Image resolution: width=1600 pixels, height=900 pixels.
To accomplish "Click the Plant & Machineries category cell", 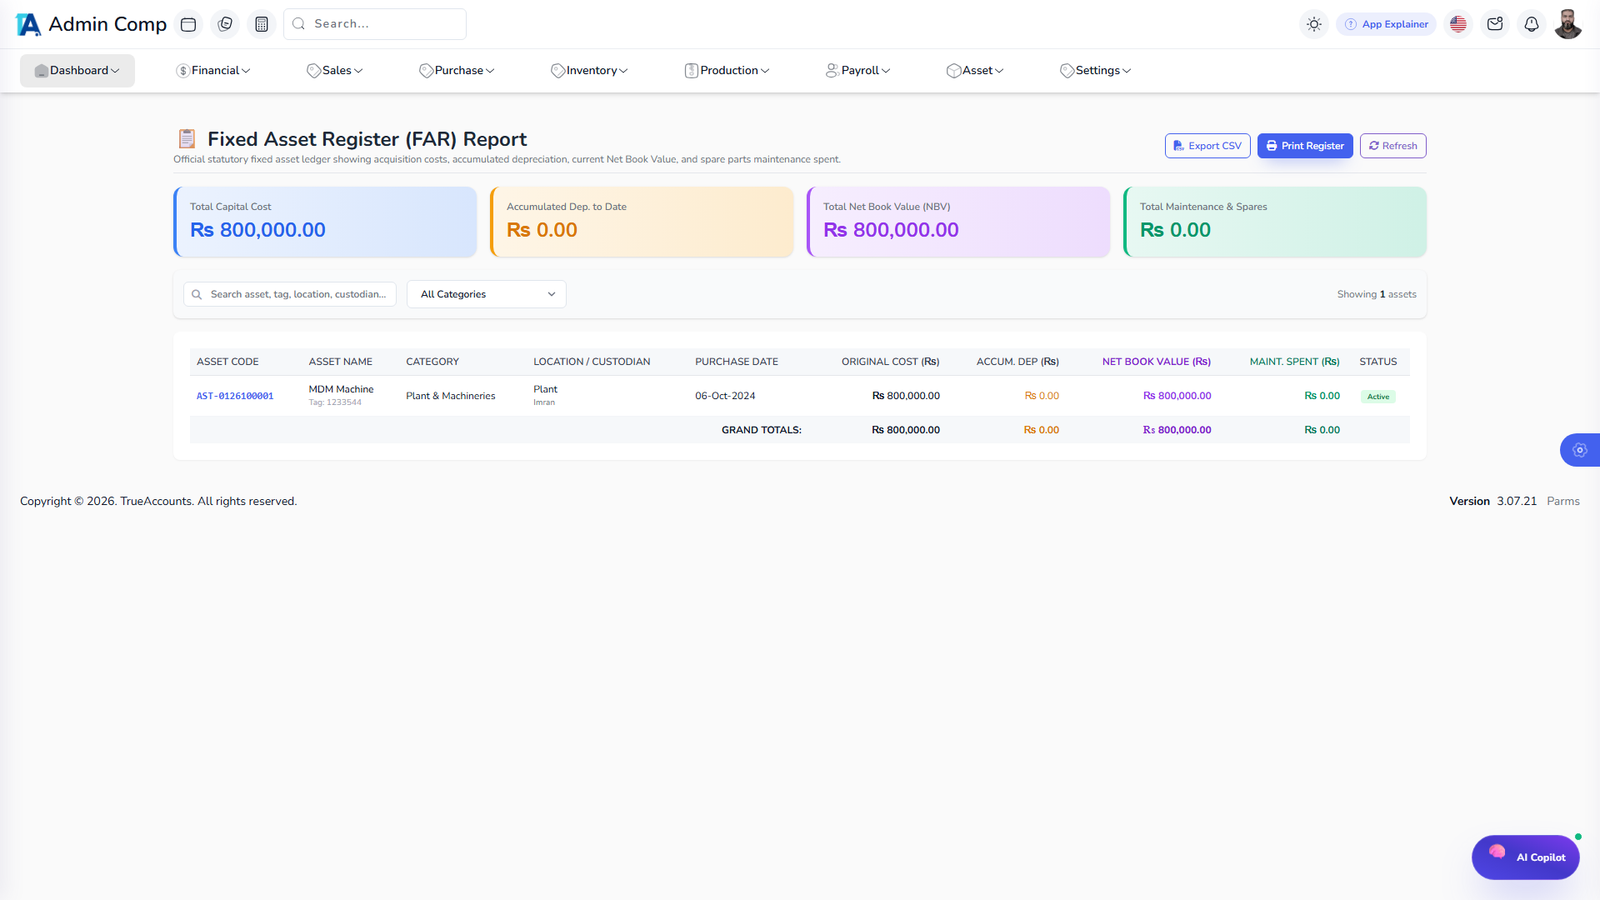I will click(451, 396).
